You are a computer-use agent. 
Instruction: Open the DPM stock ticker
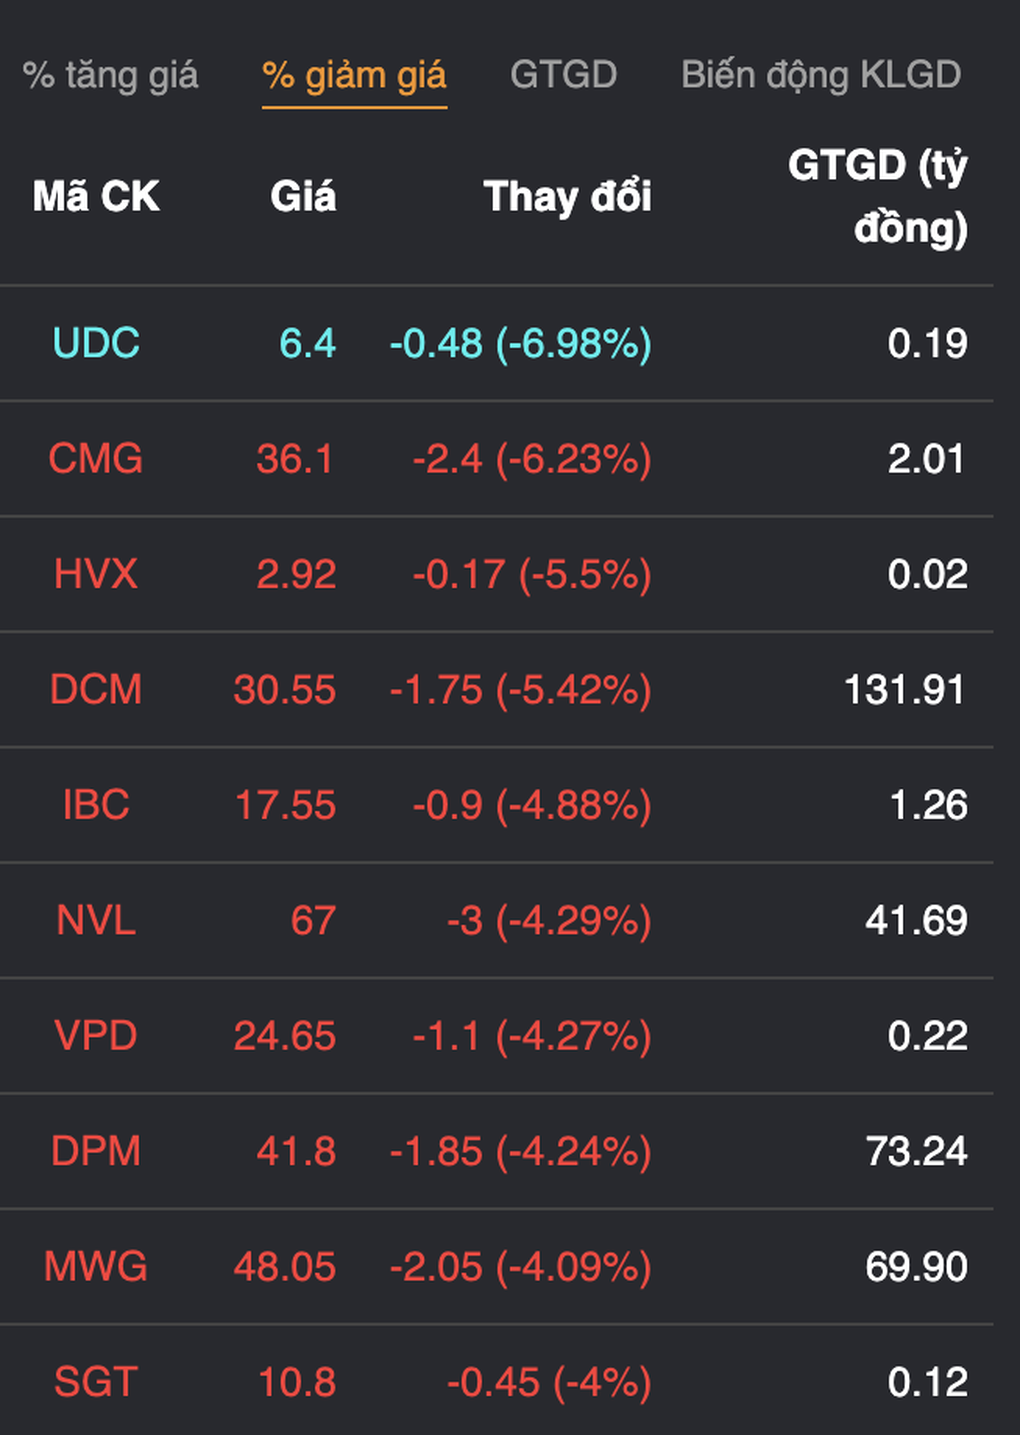(x=96, y=1151)
